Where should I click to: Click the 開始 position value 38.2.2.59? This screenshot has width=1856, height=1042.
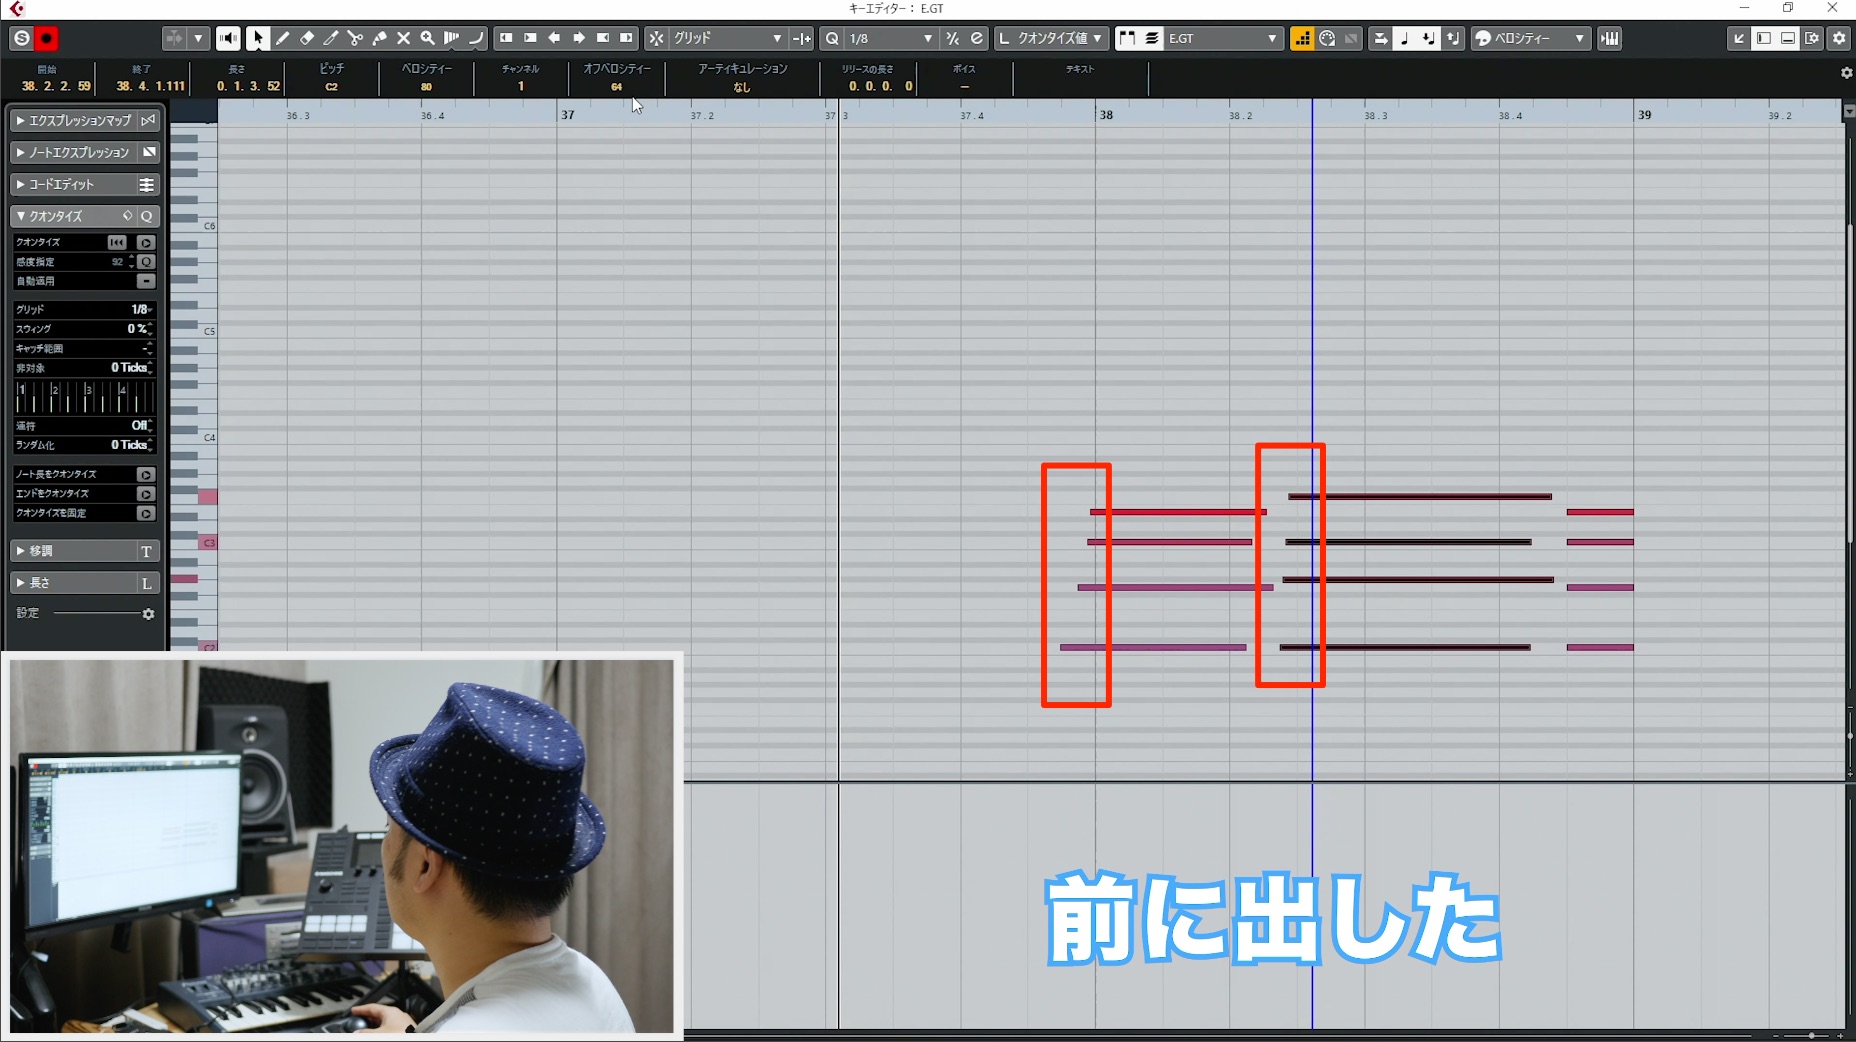[x=56, y=86]
